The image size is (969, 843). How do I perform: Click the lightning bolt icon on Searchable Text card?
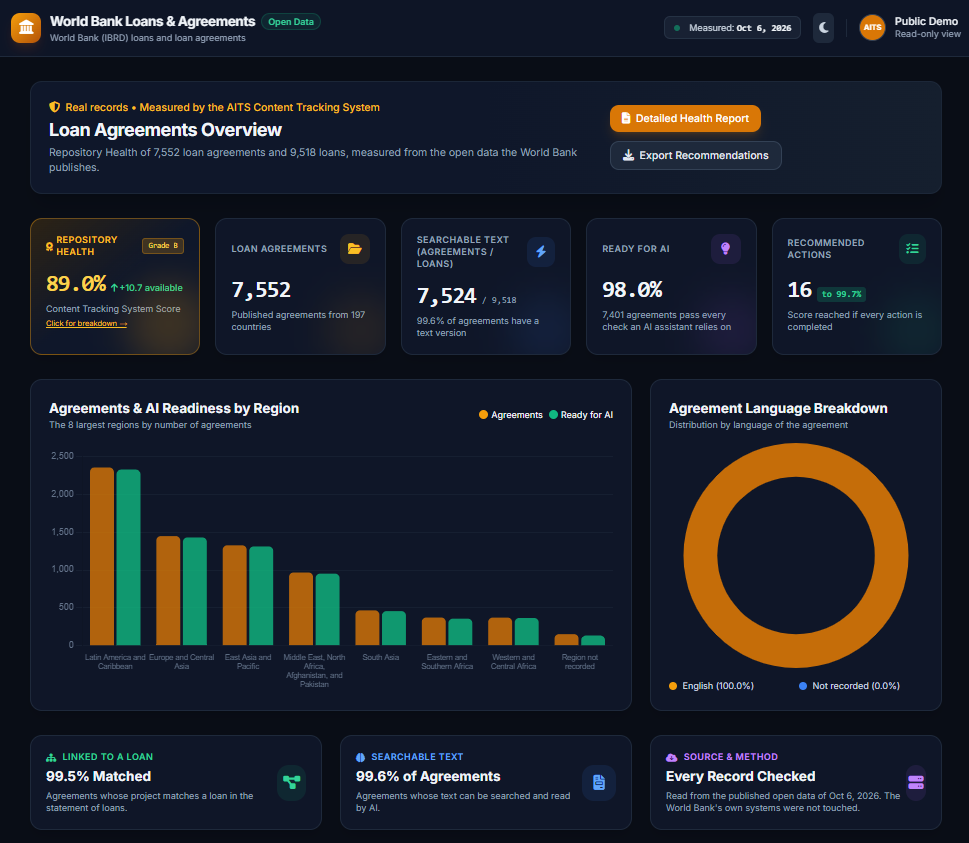[x=541, y=252]
